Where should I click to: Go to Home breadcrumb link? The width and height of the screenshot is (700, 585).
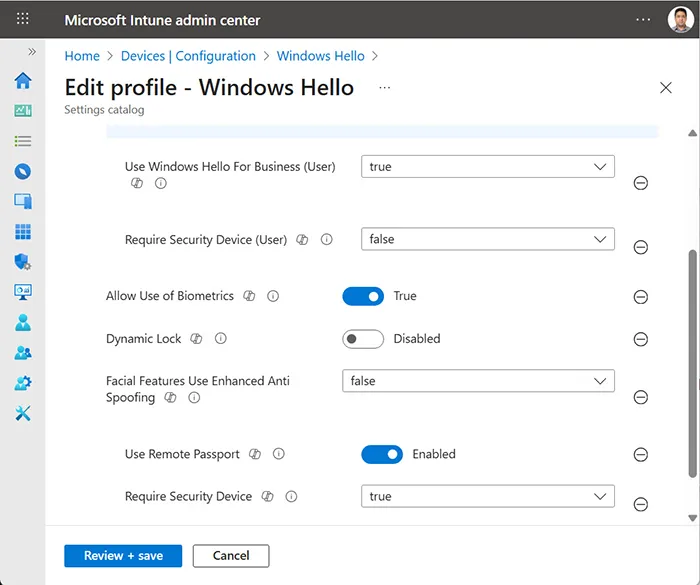coord(82,56)
